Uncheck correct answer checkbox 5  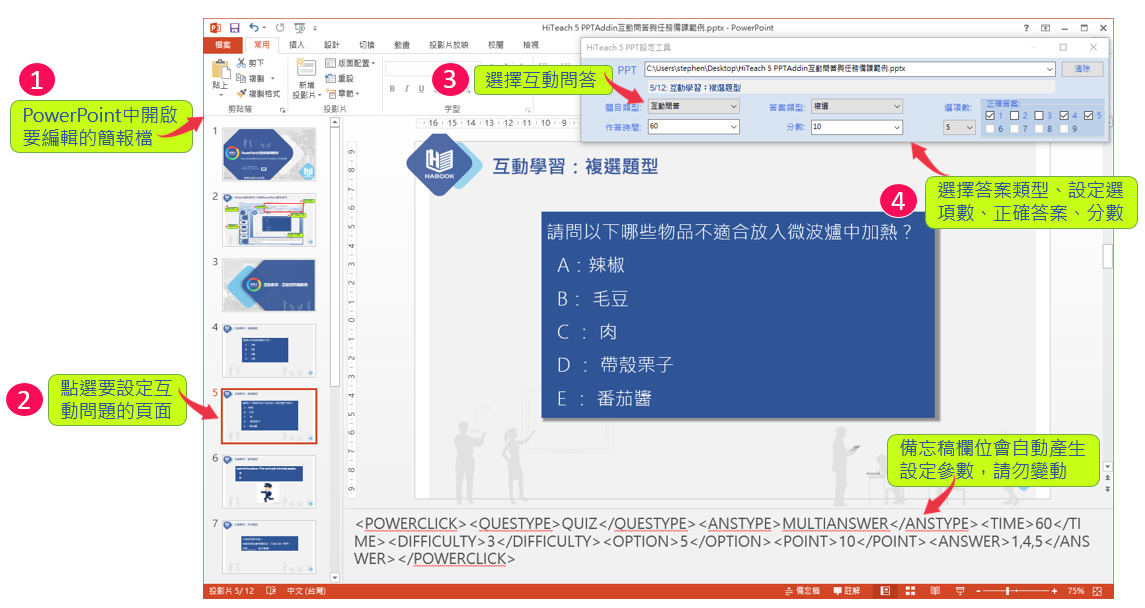point(1089,115)
